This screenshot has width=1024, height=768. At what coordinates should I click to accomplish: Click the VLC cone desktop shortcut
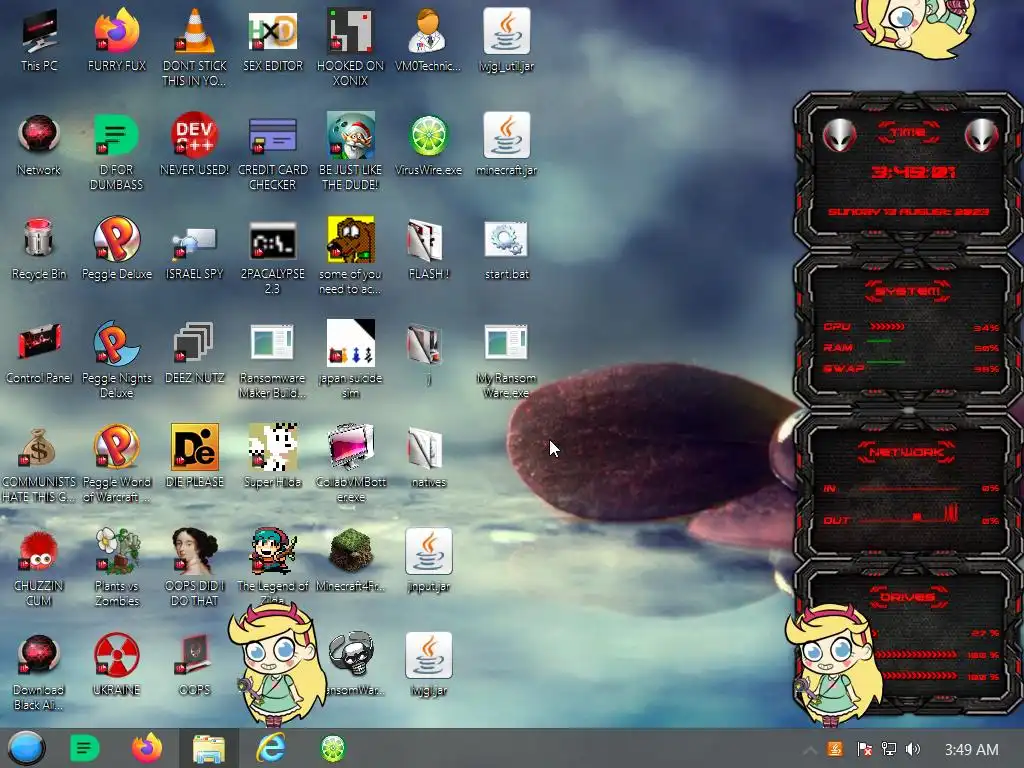(195, 31)
